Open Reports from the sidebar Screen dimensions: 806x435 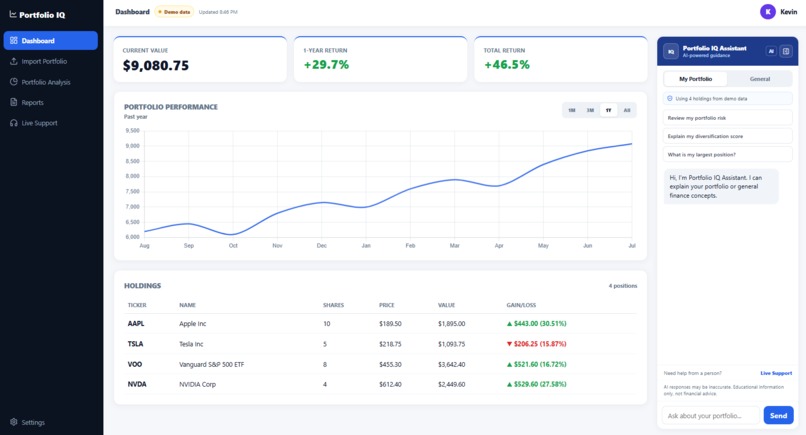[50, 102]
